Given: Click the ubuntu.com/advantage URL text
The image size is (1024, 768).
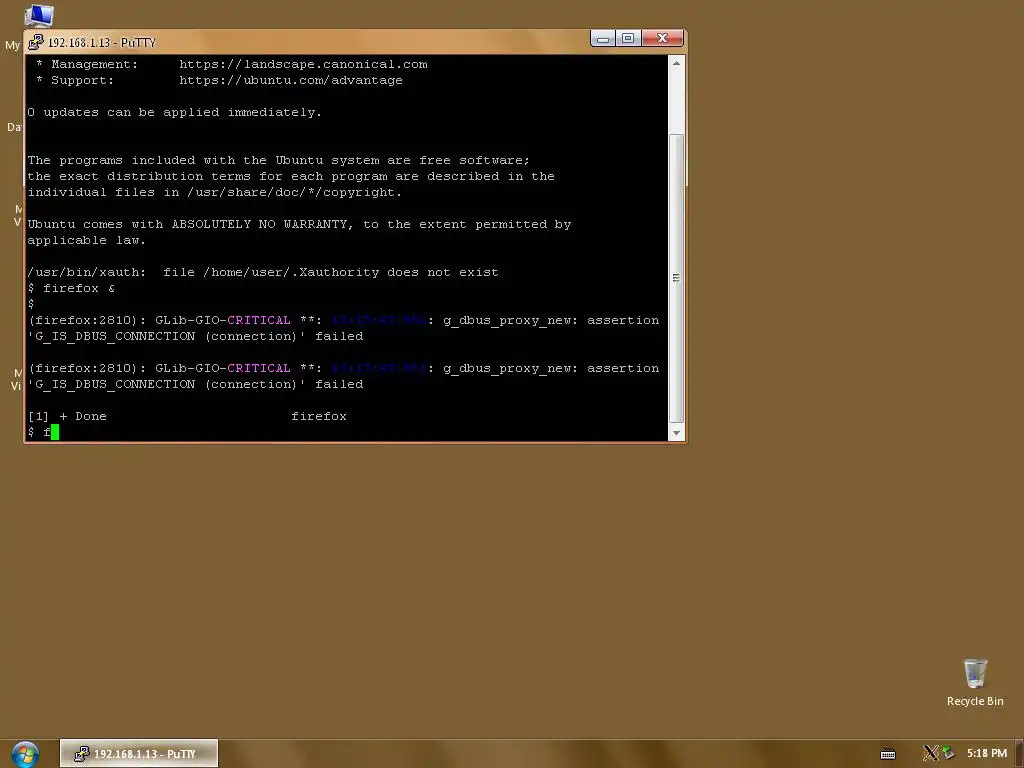Looking at the screenshot, I should click(291, 80).
